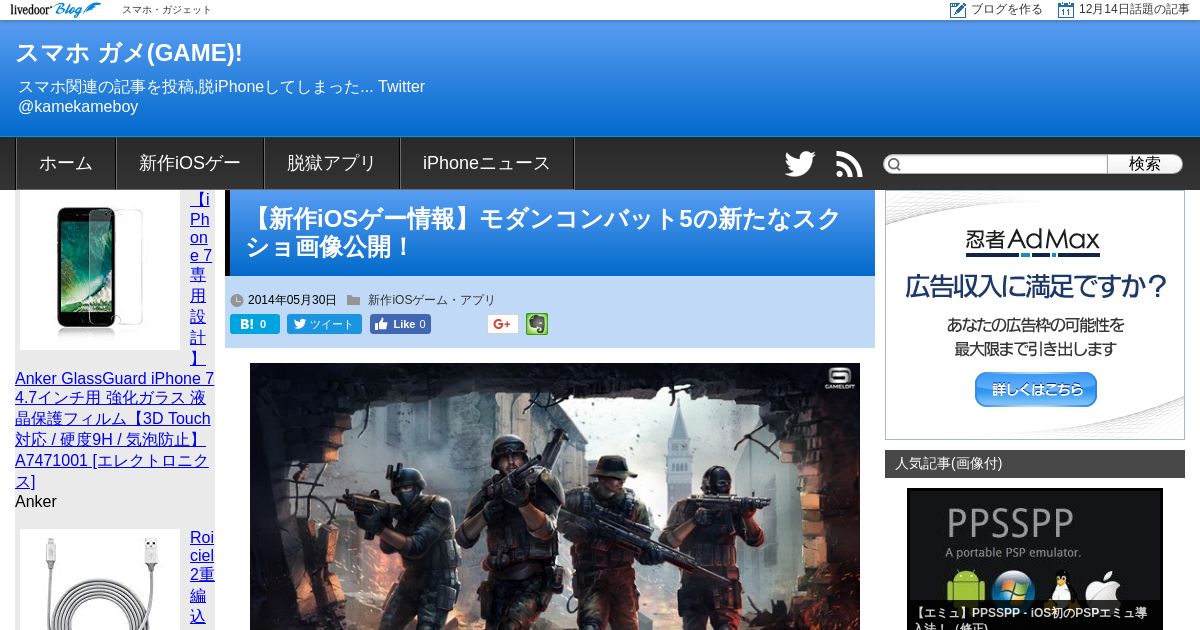The height and width of the screenshot is (630, 1200).
Task: Click the clock icon beside 2014年05月30日
Action: point(237,300)
